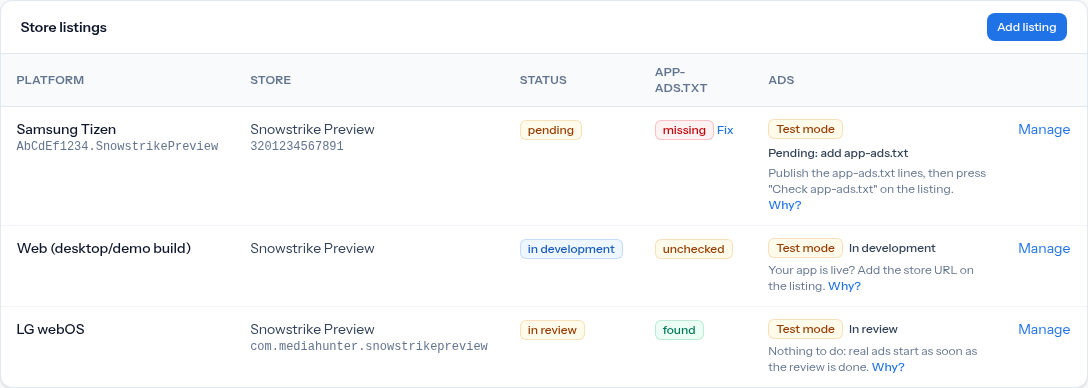Click the Add listing button
The height and width of the screenshot is (388, 1088).
tap(1026, 27)
